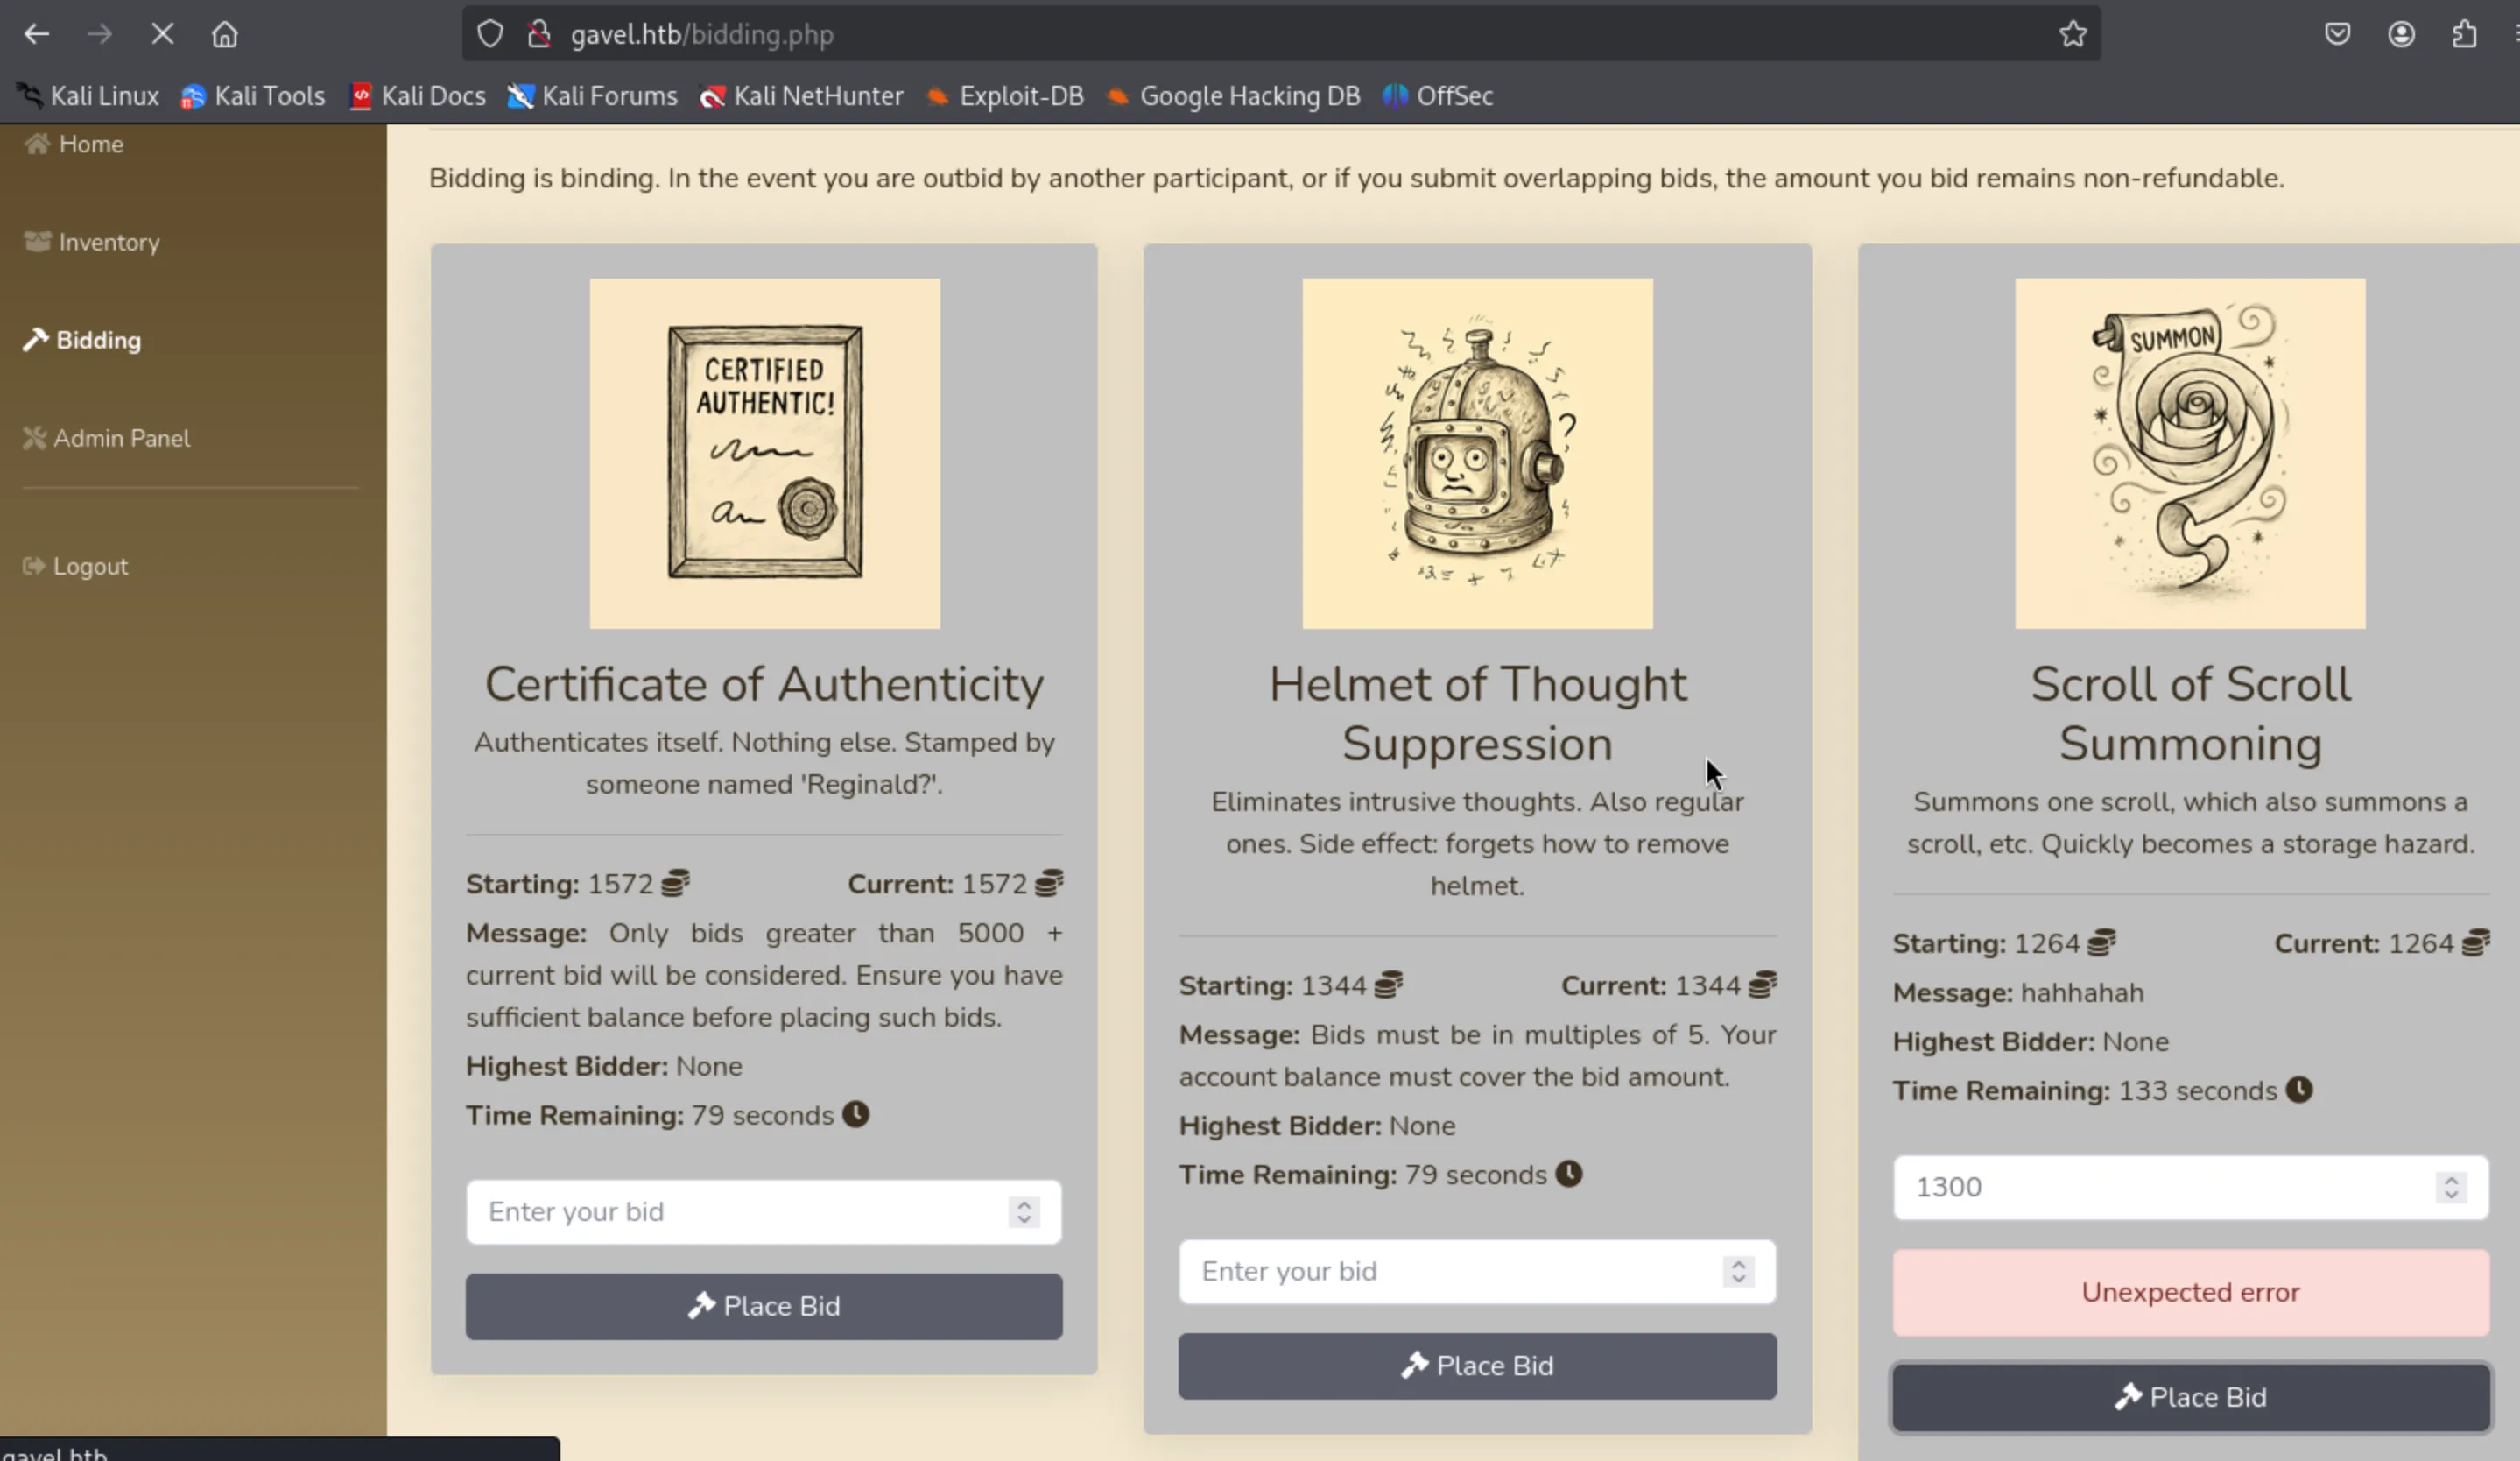This screenshot has height=1461, width=2520.
Task: Open Admin Panel in the sidebar
Action: tap(121, 438)
